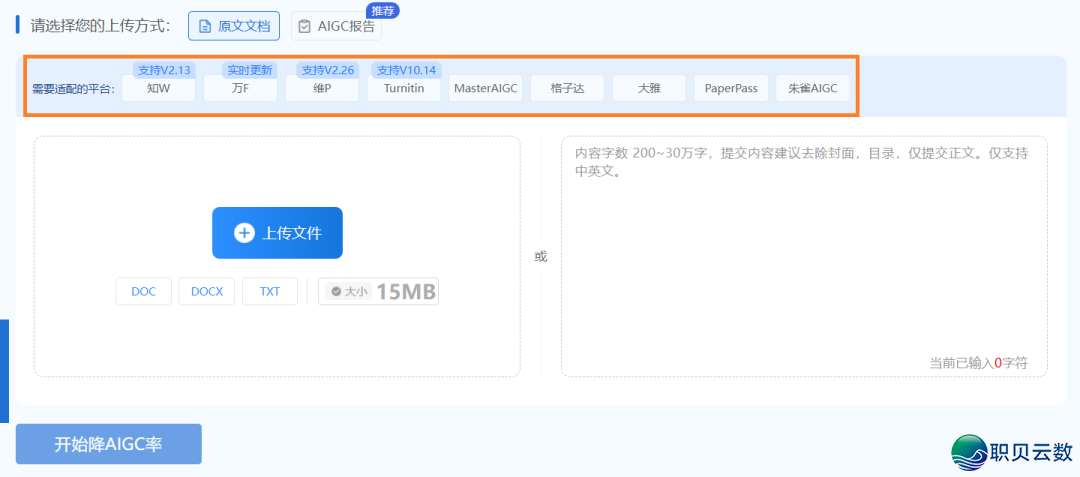Choose the MasterAIGC platform
This screenshot has width=1080, height=477.
click(486, 88)
